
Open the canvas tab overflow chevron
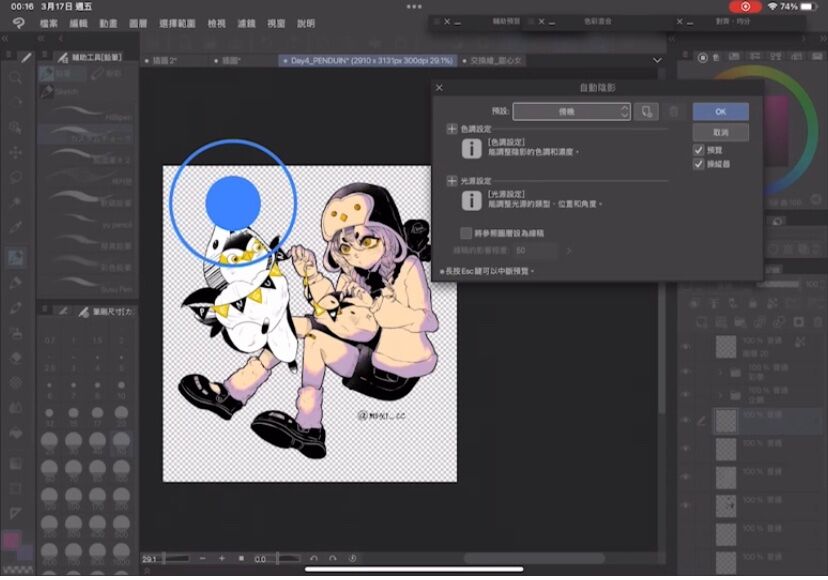tap(657, 60)
